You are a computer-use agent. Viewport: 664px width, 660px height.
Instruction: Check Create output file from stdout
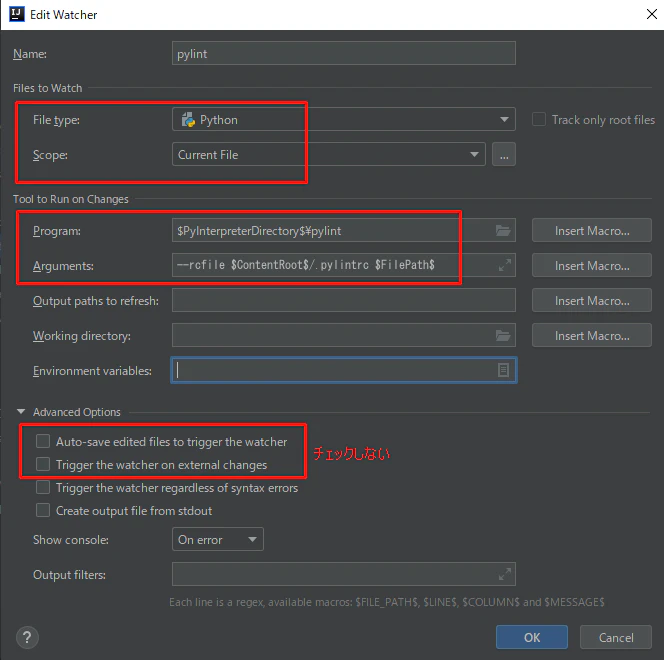coord(43,510)
